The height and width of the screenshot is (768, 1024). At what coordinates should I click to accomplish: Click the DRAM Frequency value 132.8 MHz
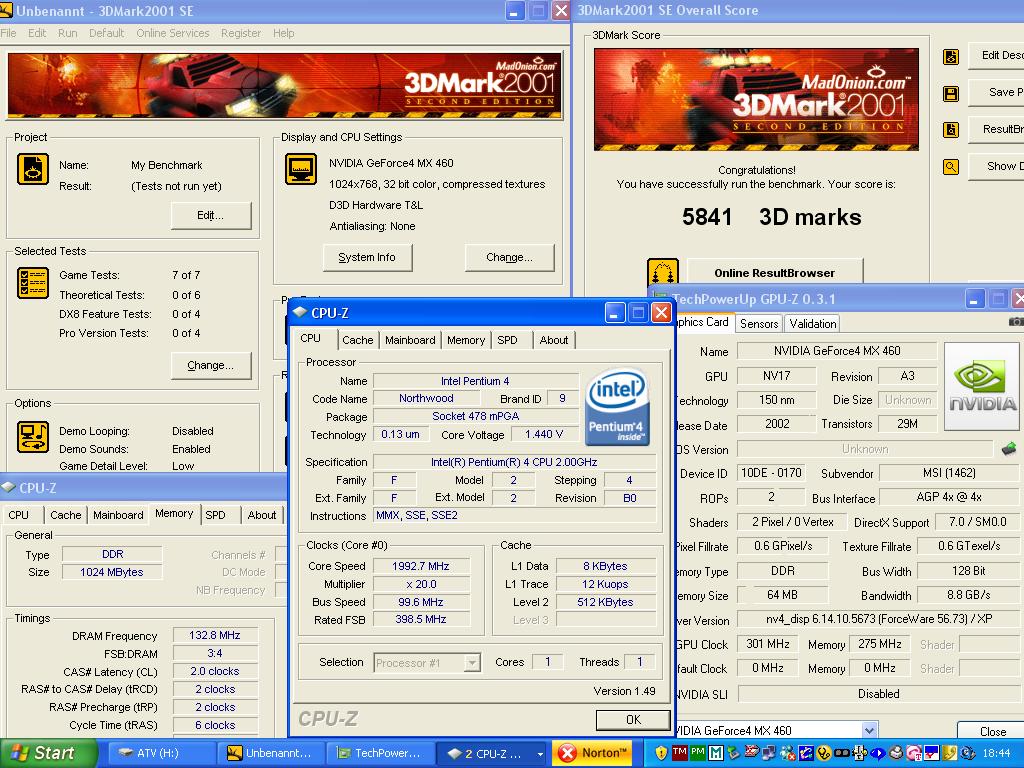(x=215, y=635)
